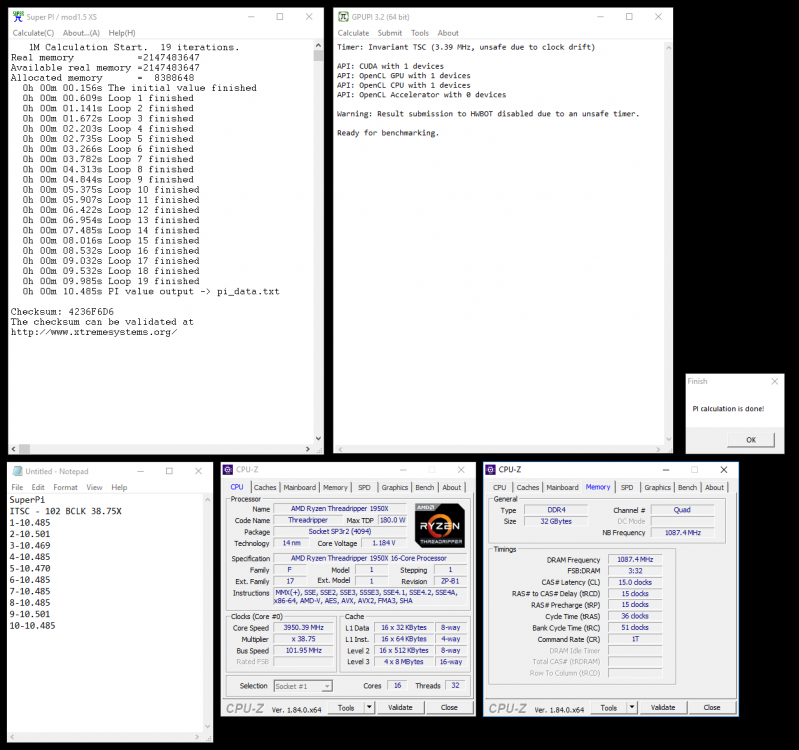
Task: Switch to Bench tab in left CPU-Z window
Action: (424, 488)
